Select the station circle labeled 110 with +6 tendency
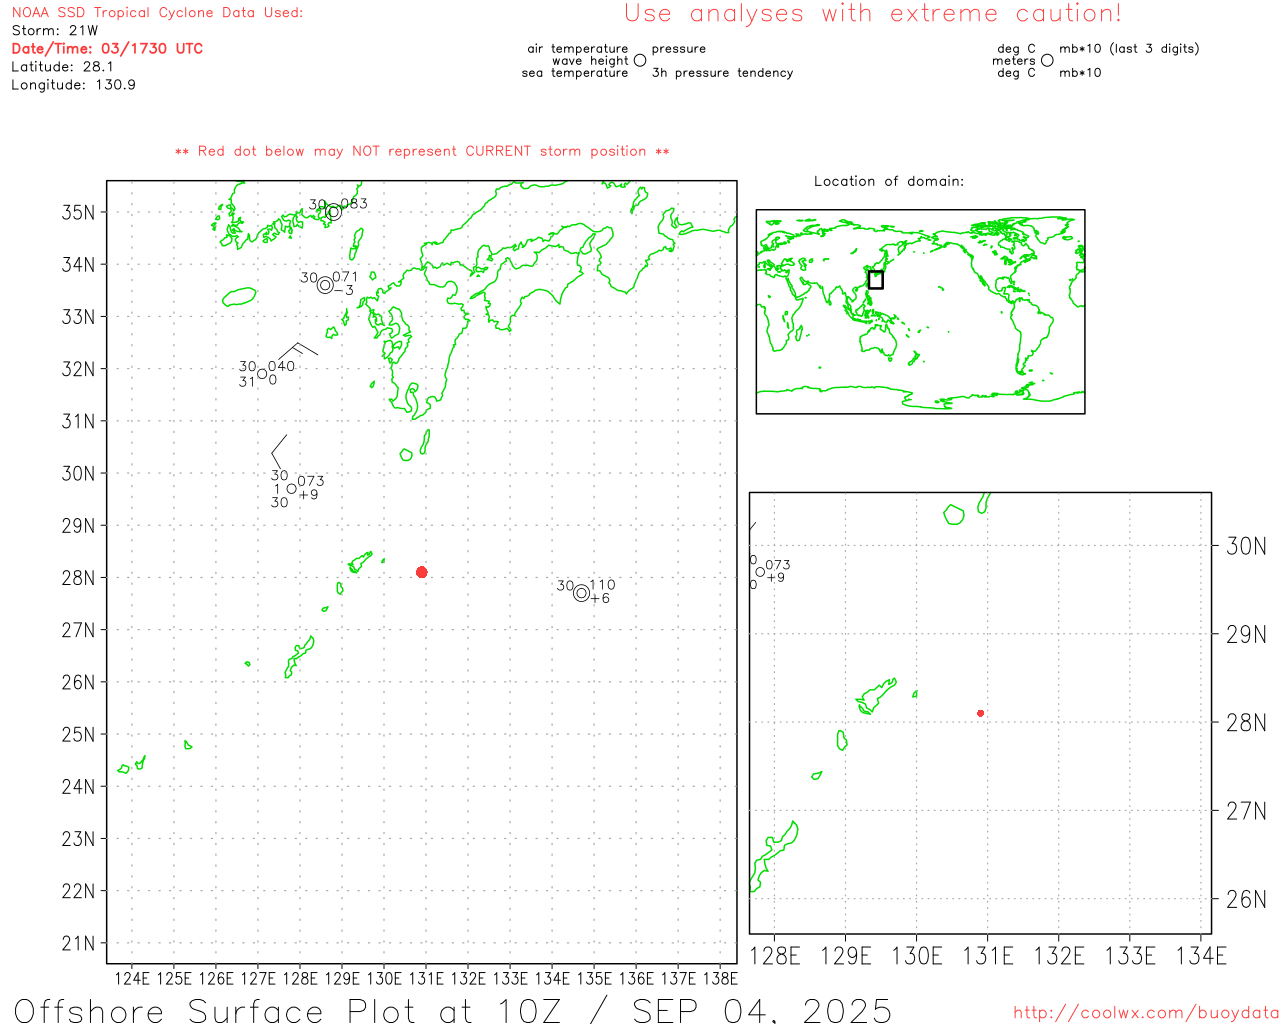Viewport: 1280px width, 1024px height. click(581, 593)
